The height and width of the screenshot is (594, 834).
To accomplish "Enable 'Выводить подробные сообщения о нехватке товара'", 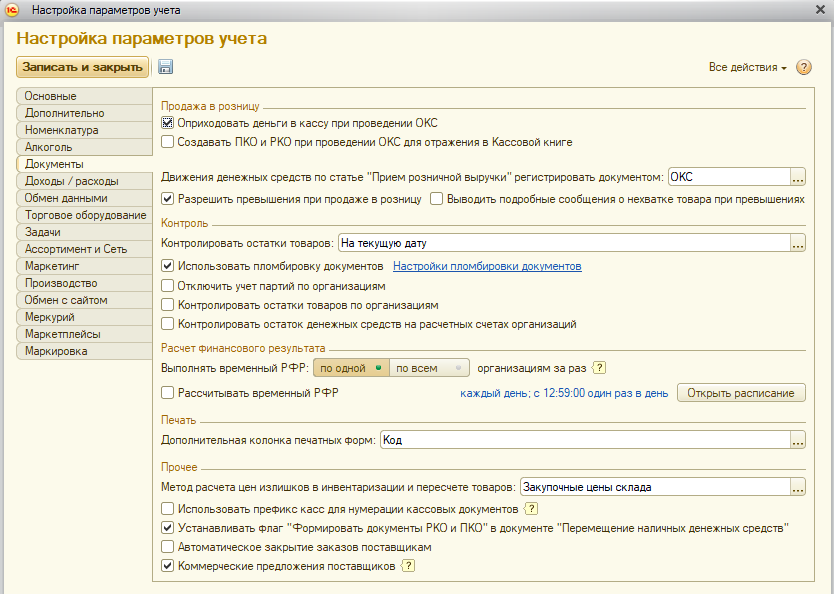I will point(437,199).
